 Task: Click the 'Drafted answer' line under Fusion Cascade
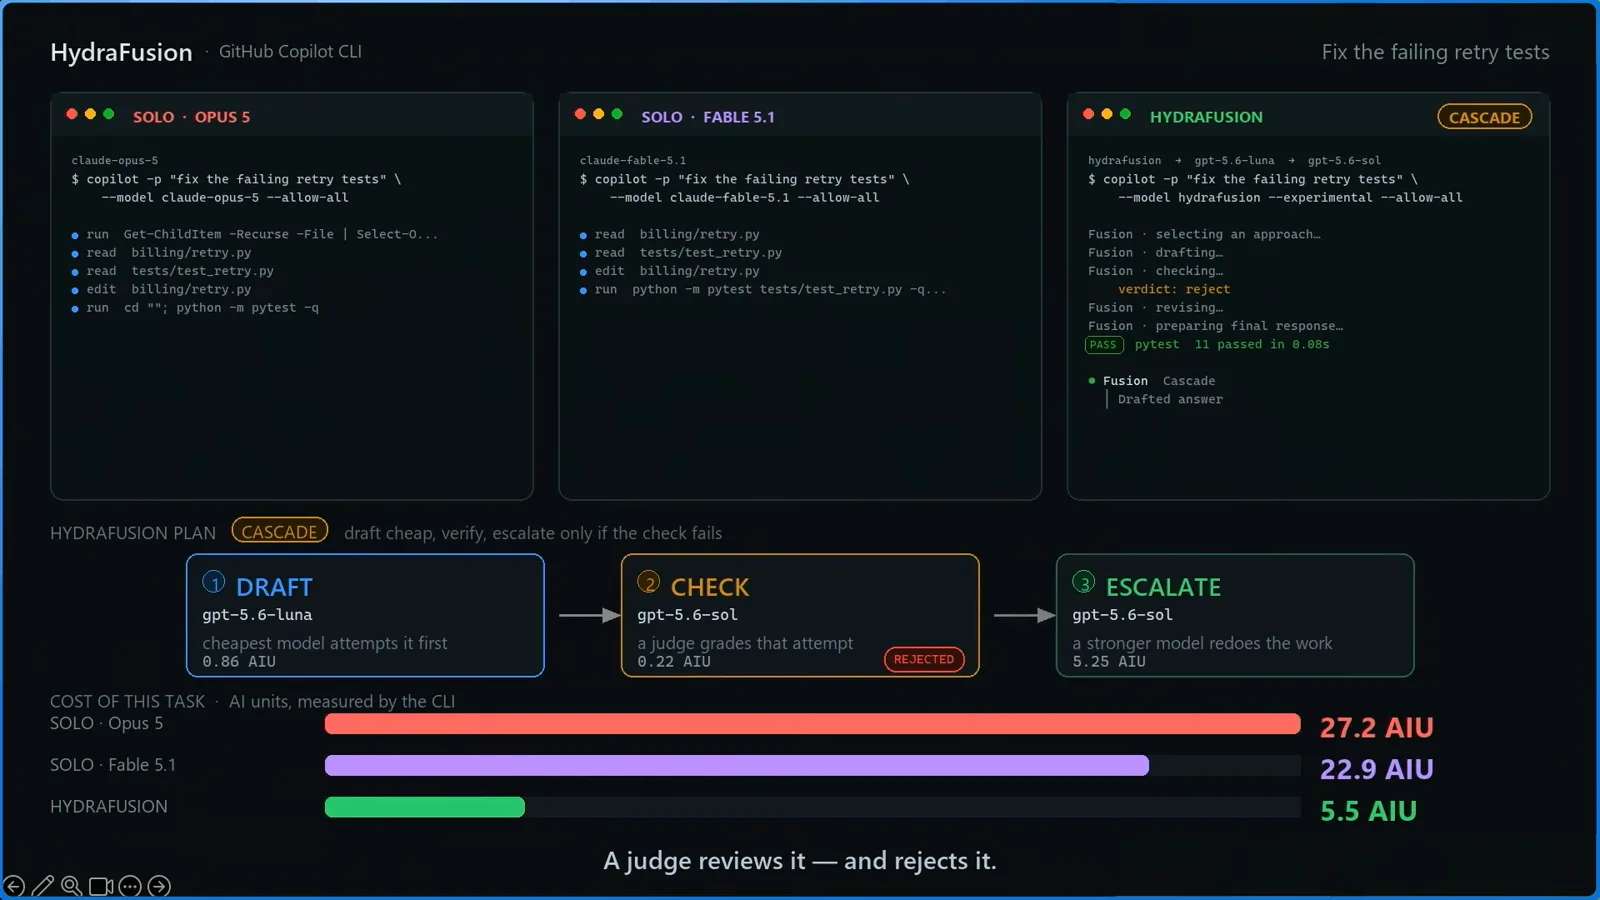click(x=1170, y=399)
